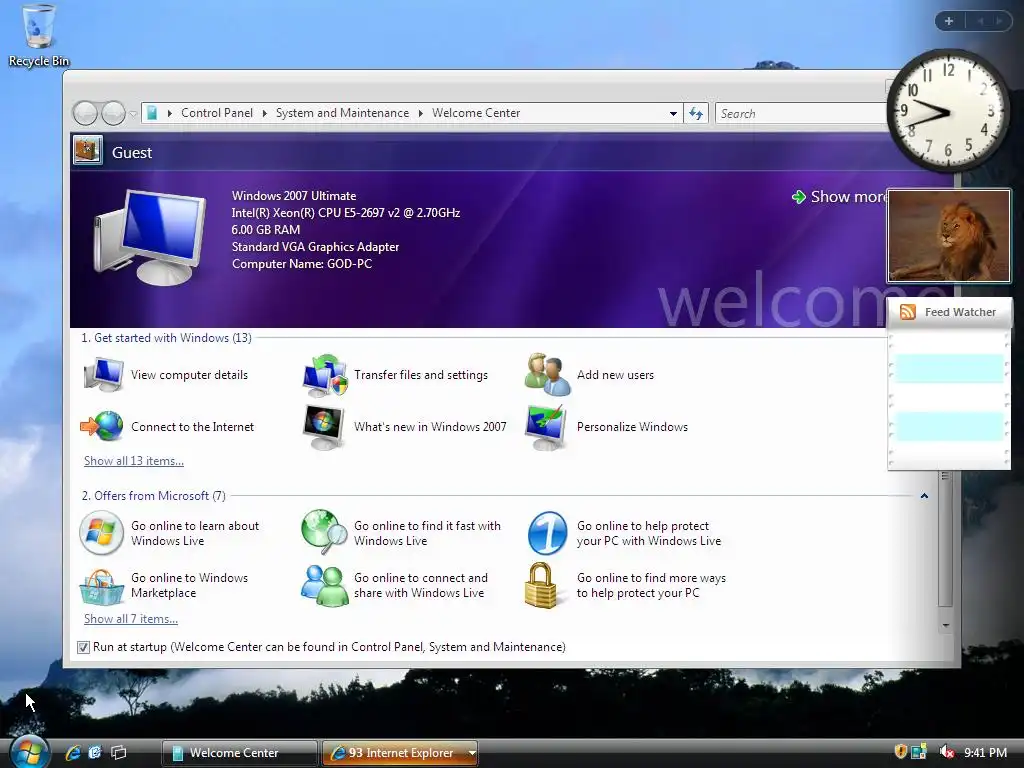This screenshot has width=1024, height=768.
Task: Click the Show more green arrow
Action: [799, 197]
